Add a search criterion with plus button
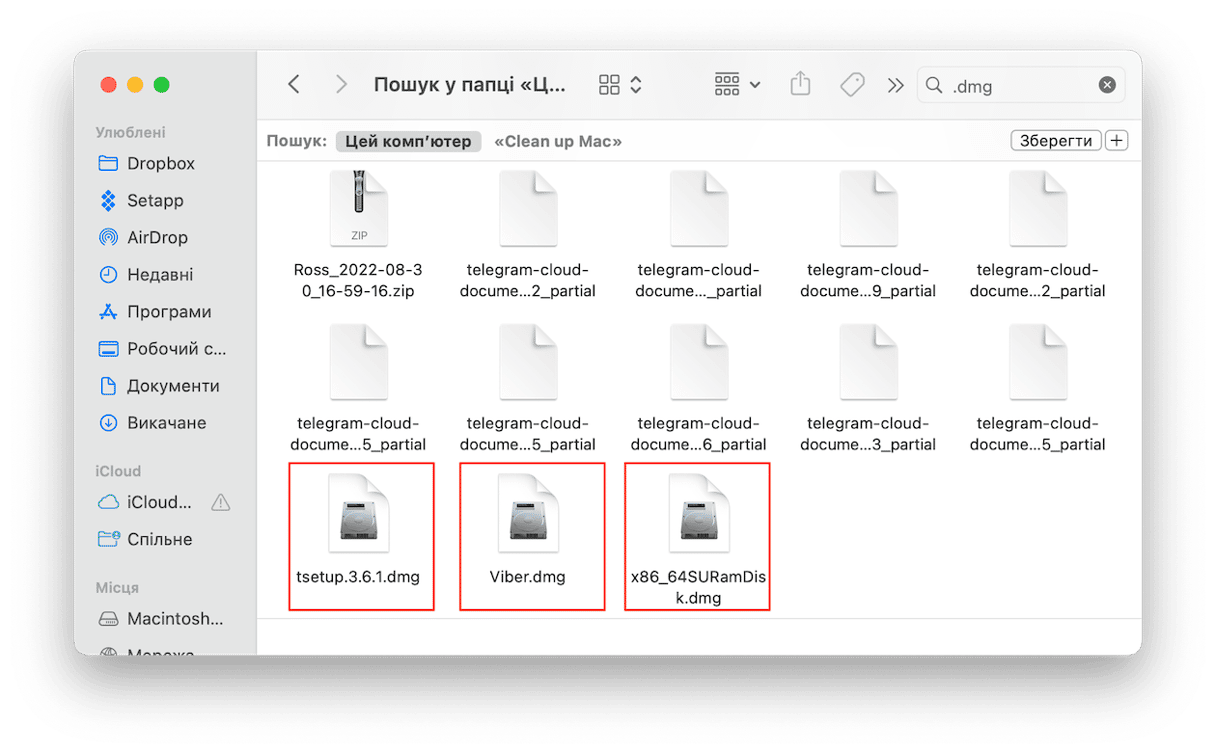1216x753 pixels. click(1116, 141)
